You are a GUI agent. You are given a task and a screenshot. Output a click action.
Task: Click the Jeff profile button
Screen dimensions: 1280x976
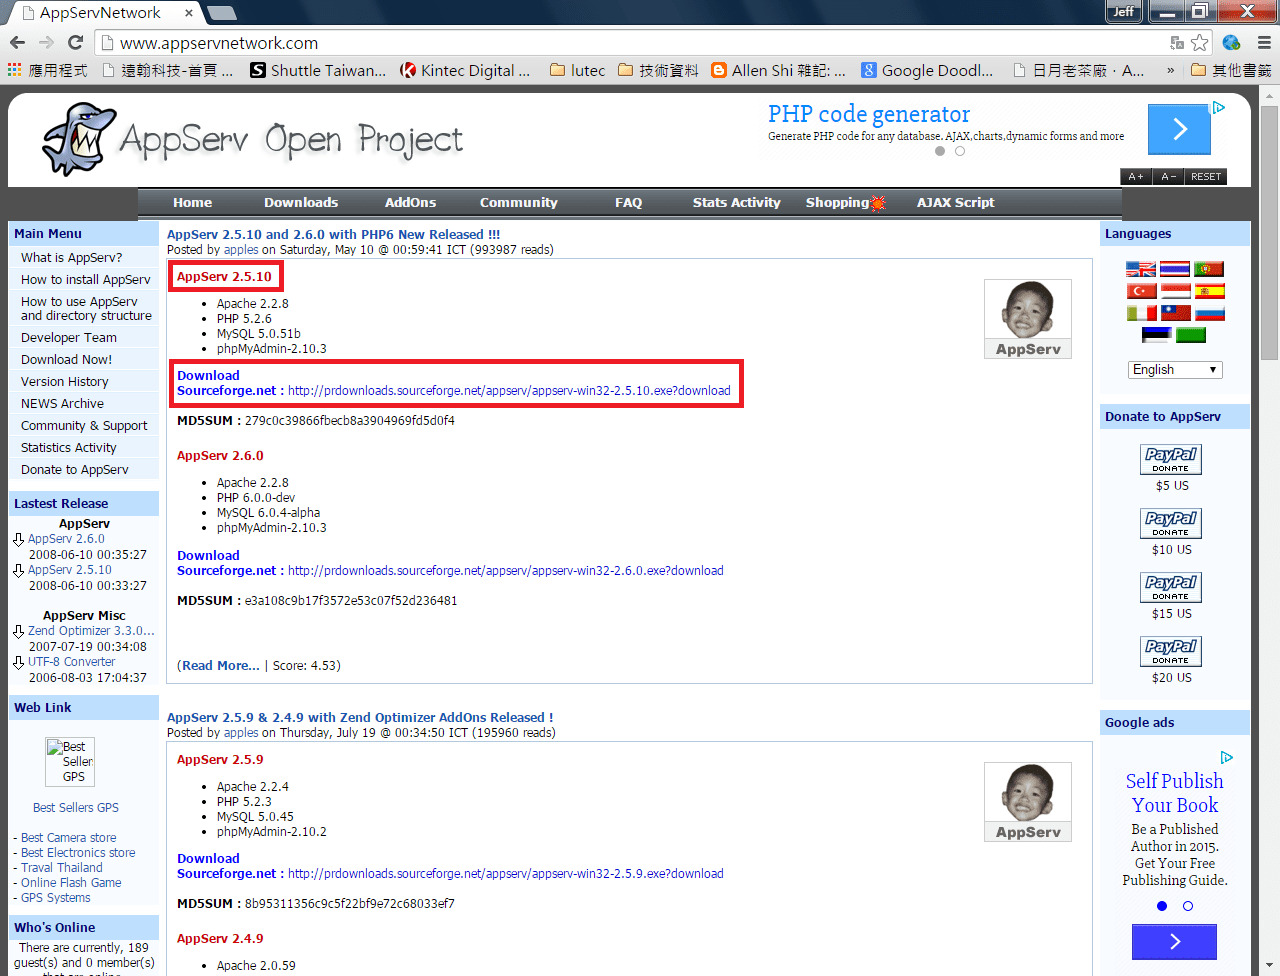(x=1124, y=11)
